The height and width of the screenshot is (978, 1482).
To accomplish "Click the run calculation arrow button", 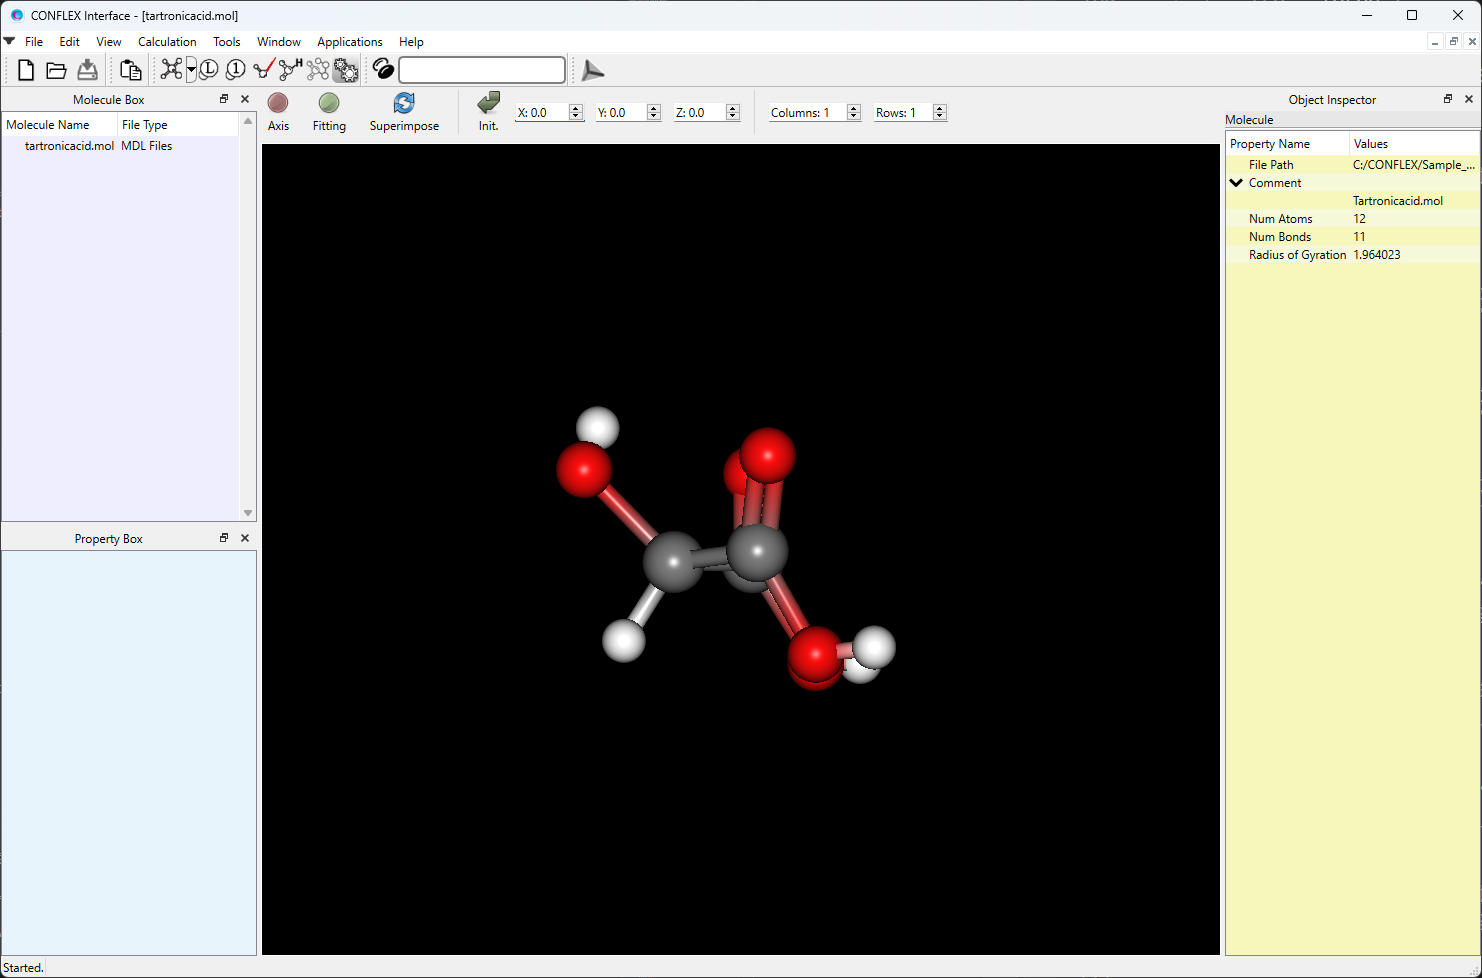I will 592,69.
